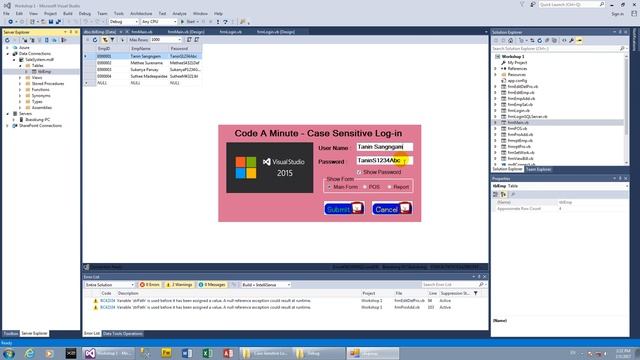The image size is (640, 360).
Task: Expand the Views folder in Server Explorer
Action: [x=20, y=78]
